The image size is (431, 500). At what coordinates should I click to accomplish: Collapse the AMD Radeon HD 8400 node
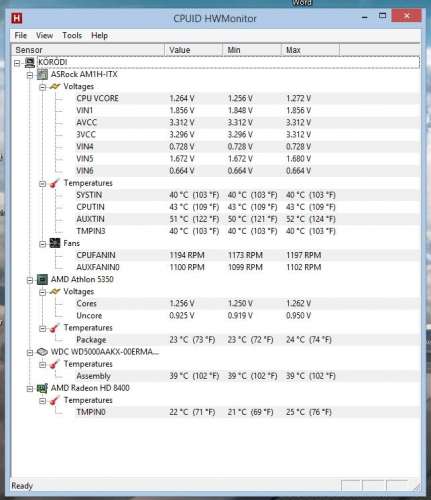30,389
